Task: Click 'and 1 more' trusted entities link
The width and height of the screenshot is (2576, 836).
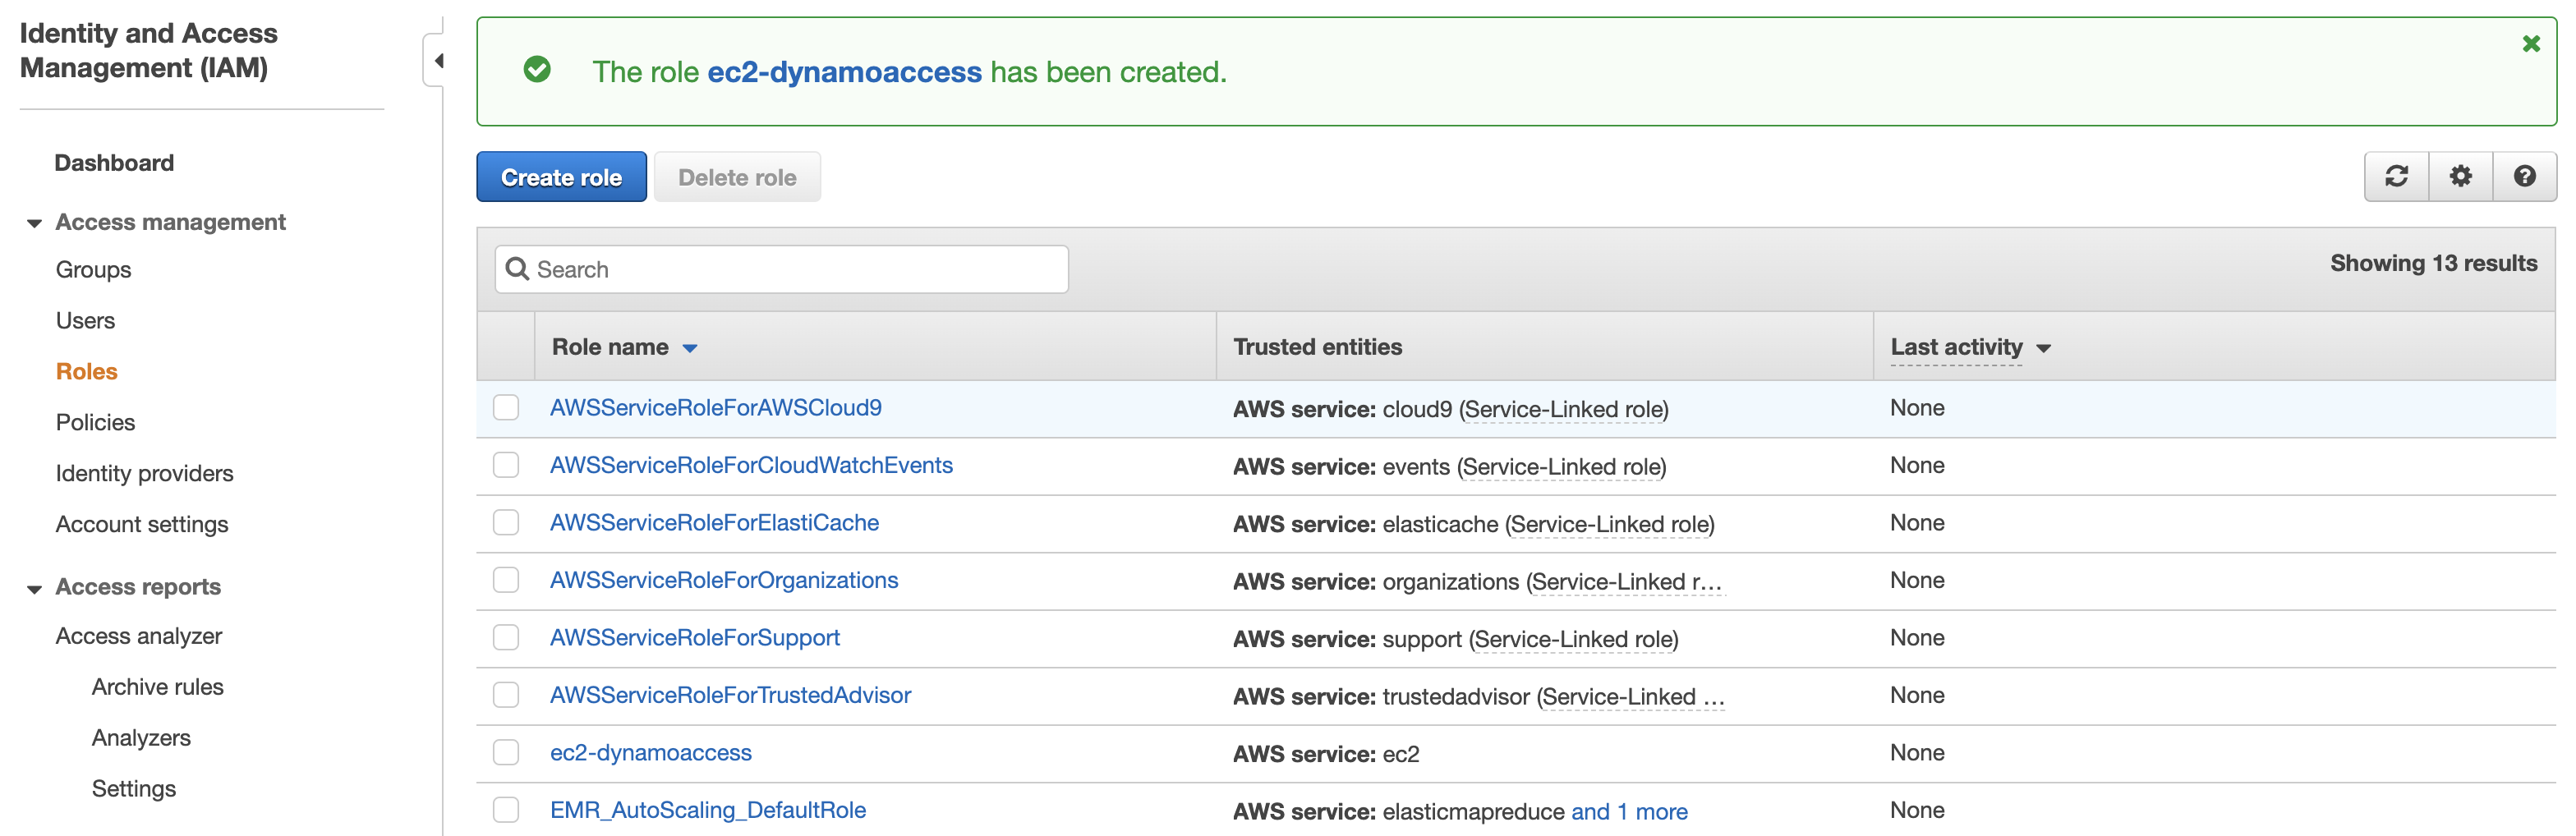Action: (x=1628, y=812)
